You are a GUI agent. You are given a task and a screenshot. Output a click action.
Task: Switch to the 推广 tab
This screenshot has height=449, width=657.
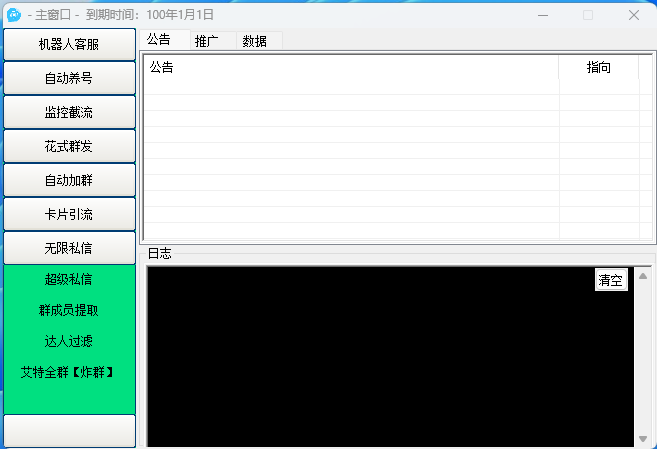pyautogui.click(x=207, y=41)
